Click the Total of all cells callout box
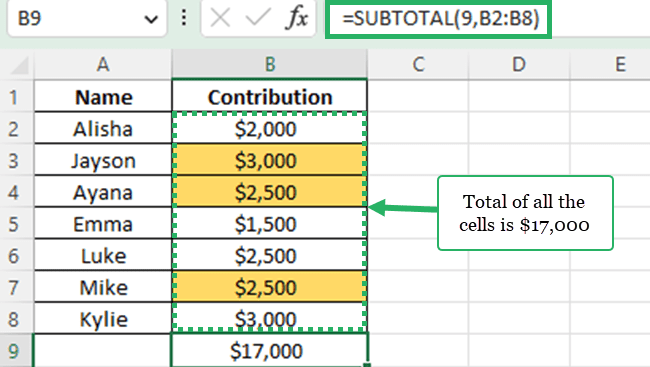 coord(525,213)
